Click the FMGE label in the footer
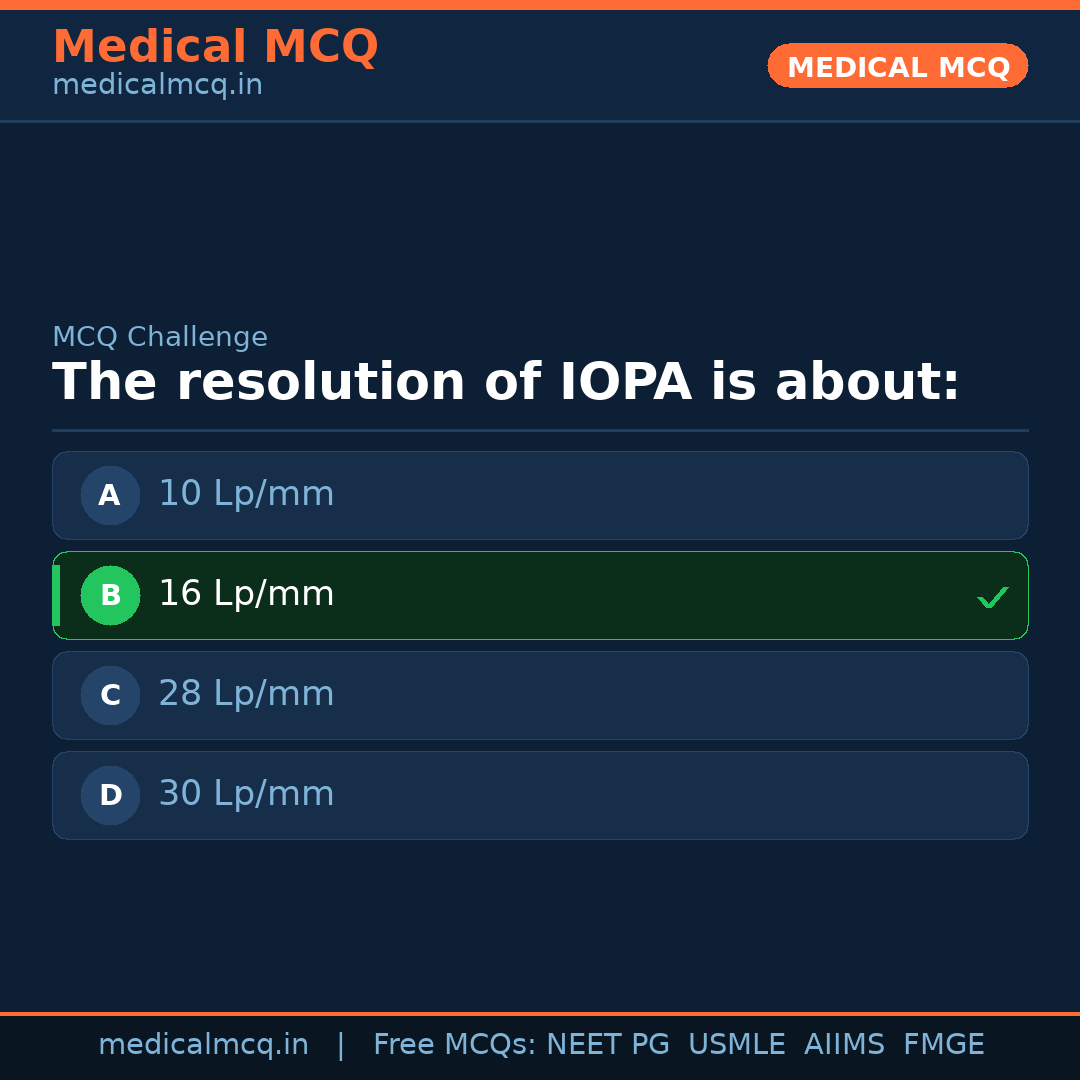This screenshot has width=1080, height=1080. (943, 1045)
